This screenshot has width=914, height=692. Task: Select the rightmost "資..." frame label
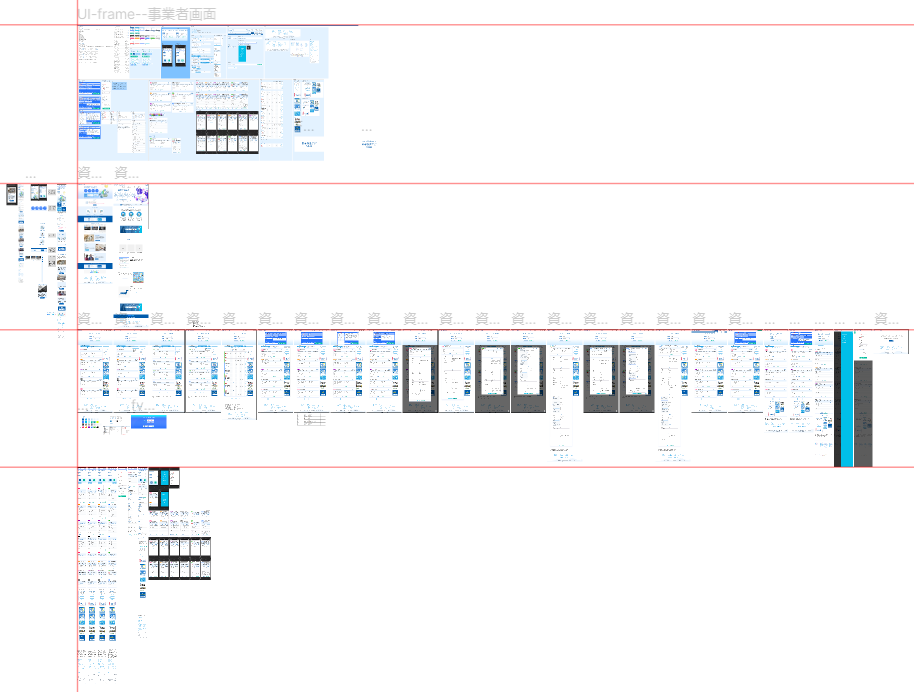click(x=881, y=319)
